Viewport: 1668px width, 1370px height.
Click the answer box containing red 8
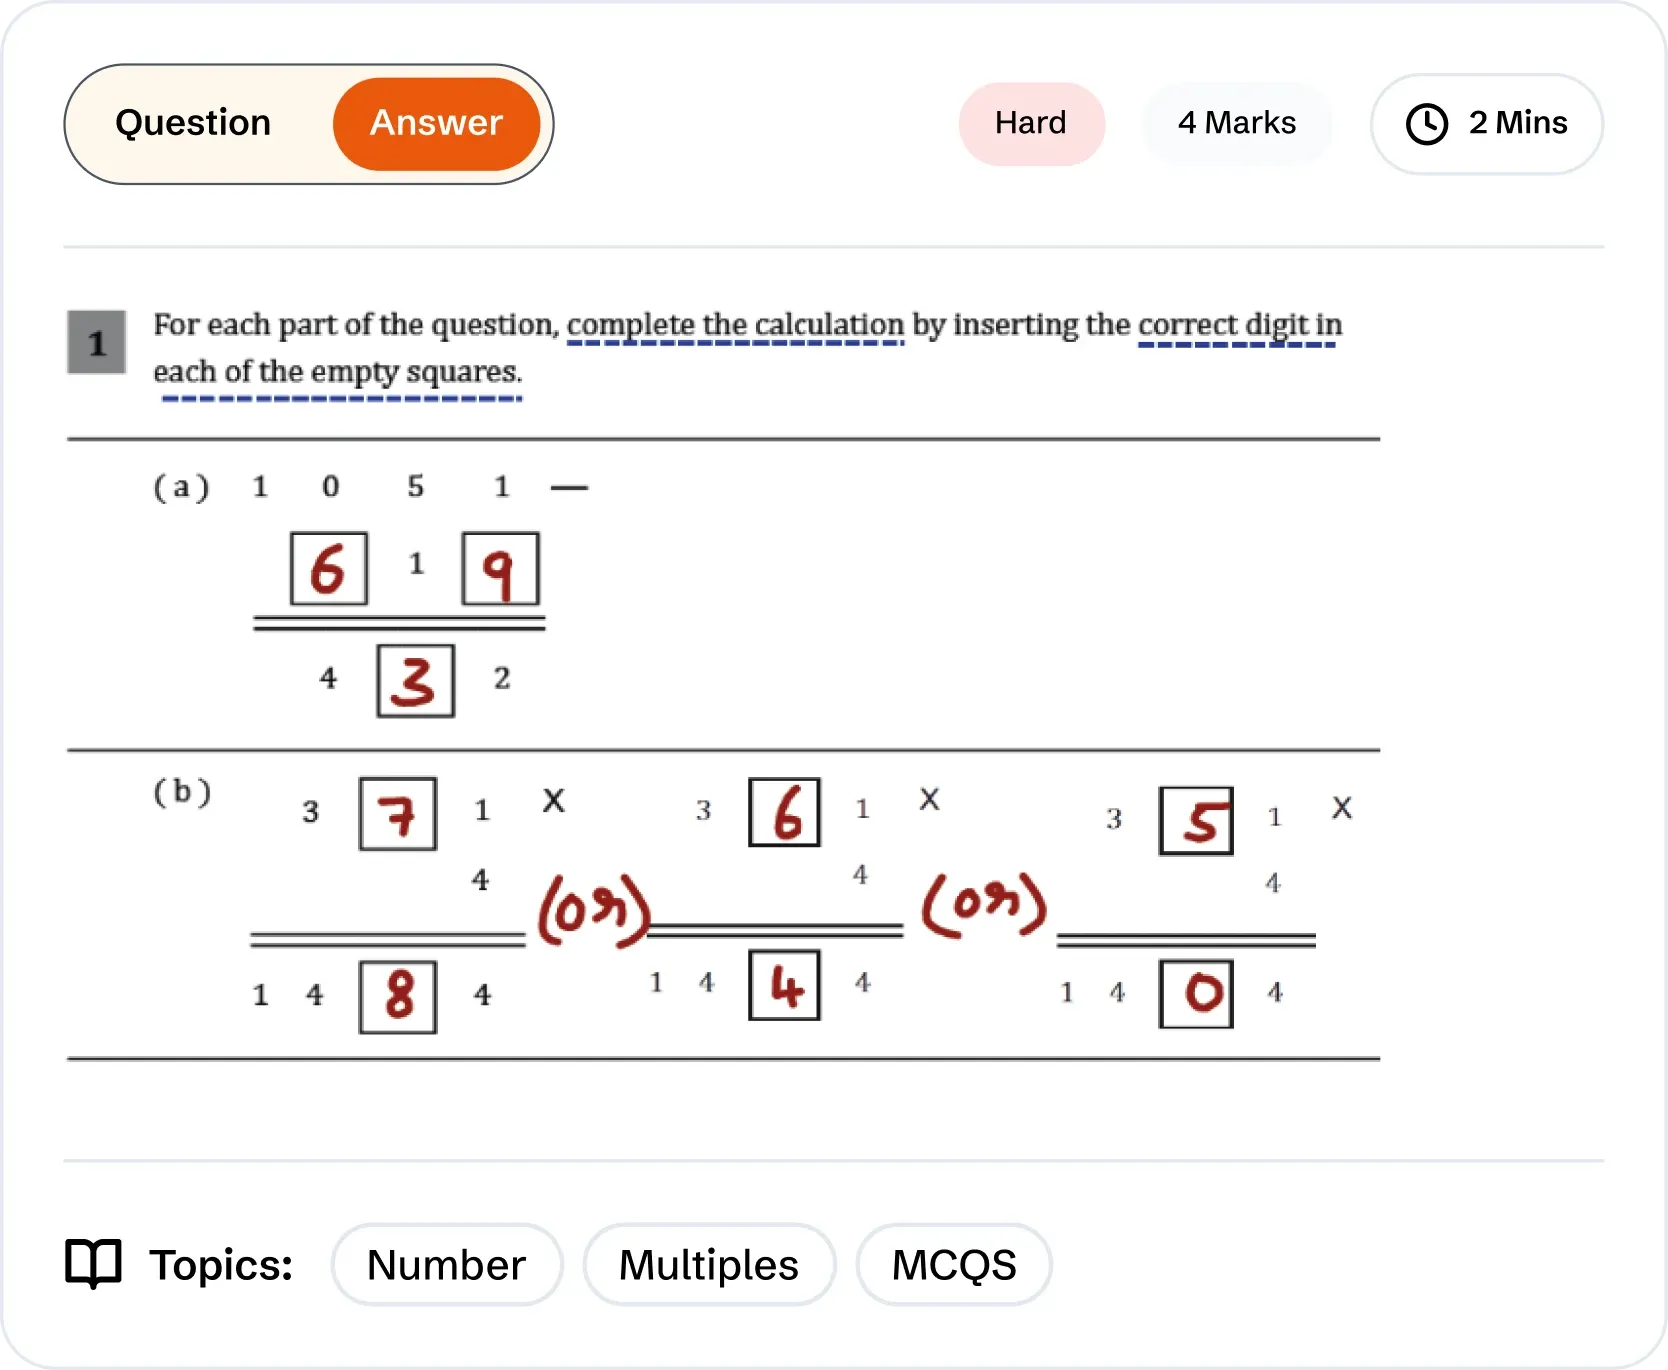(398, 996)
